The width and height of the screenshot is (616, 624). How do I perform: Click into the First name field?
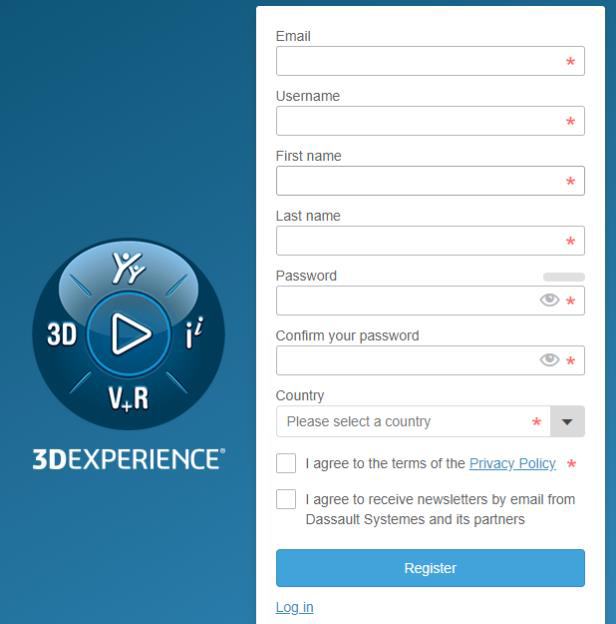click(x=430, y=181)
